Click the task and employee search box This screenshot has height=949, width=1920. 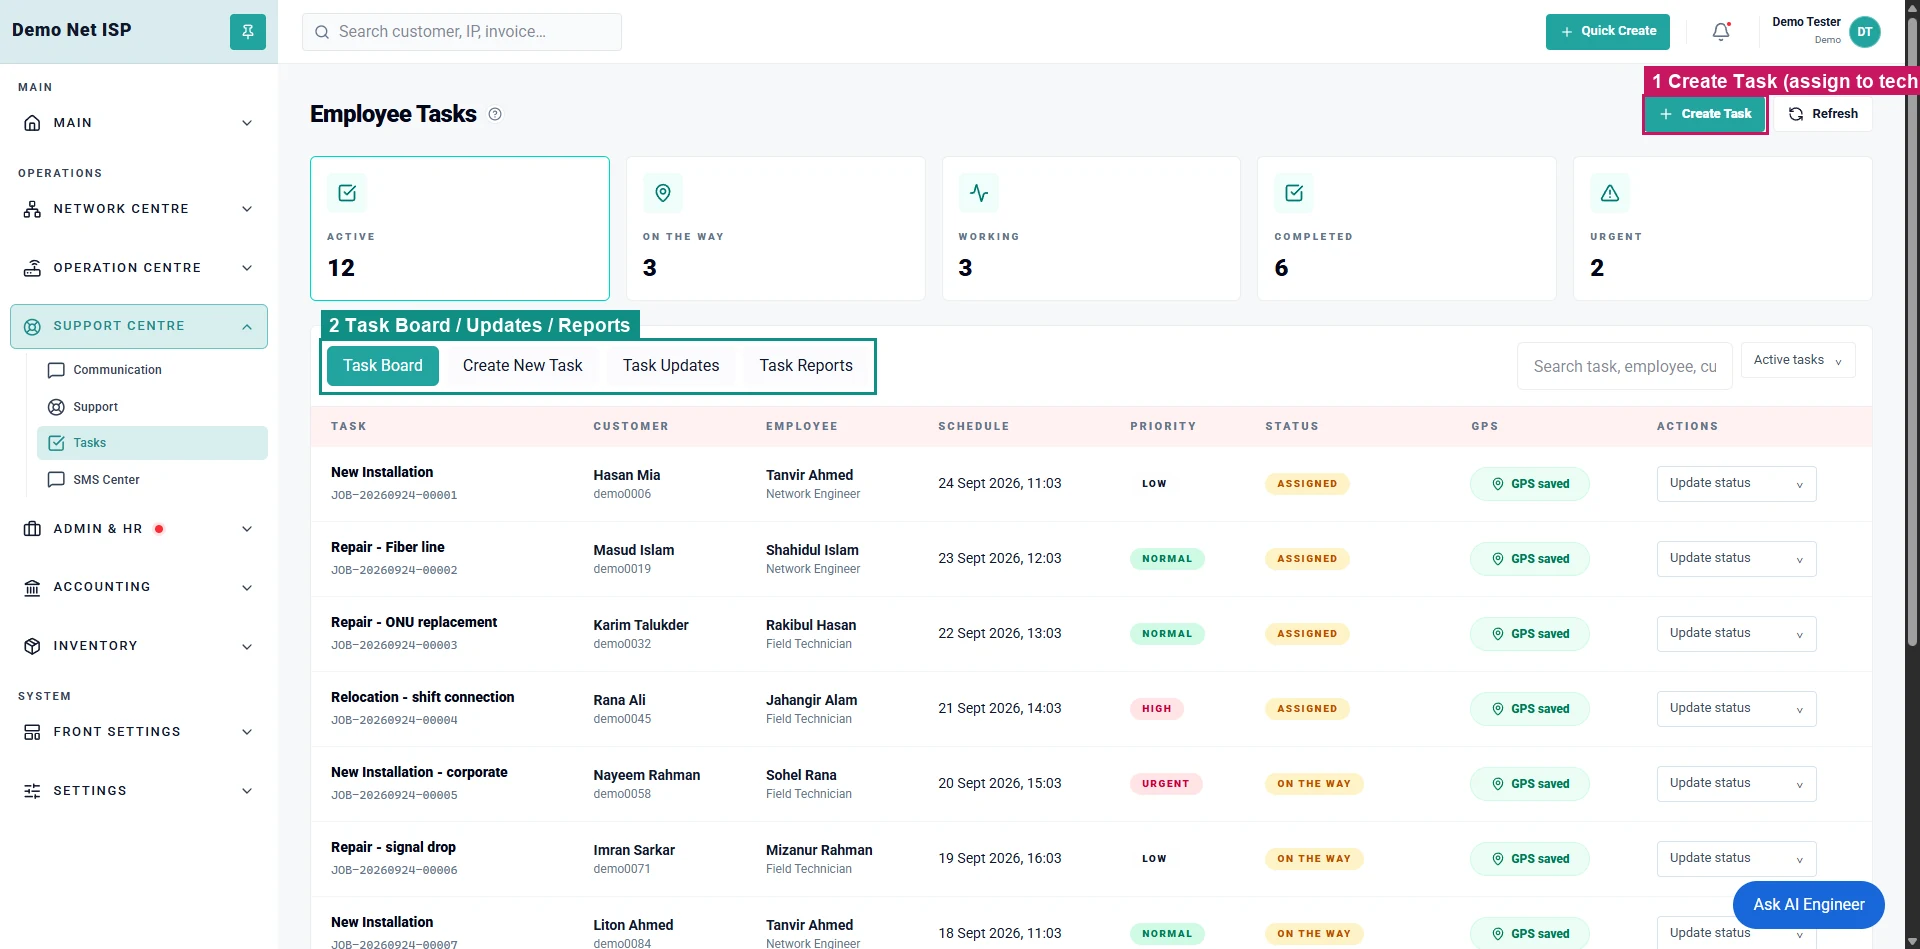[1625, 366]
